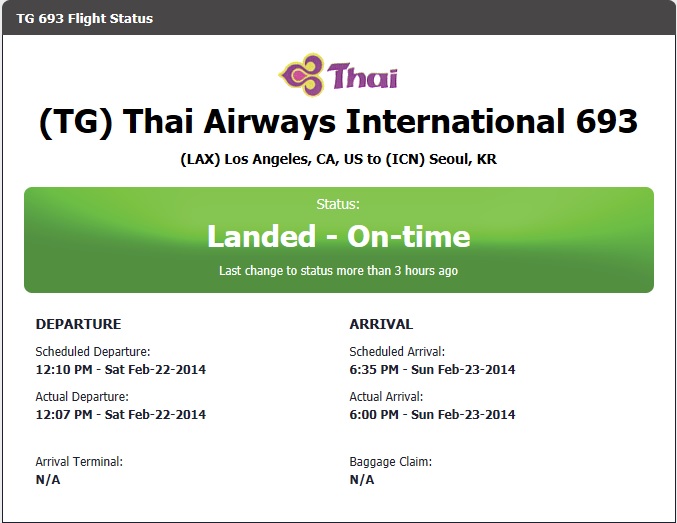The width and height of the screenshot is (677, 523).
Task: Click the Scheduled Departure label
Action: click(93, 352)
